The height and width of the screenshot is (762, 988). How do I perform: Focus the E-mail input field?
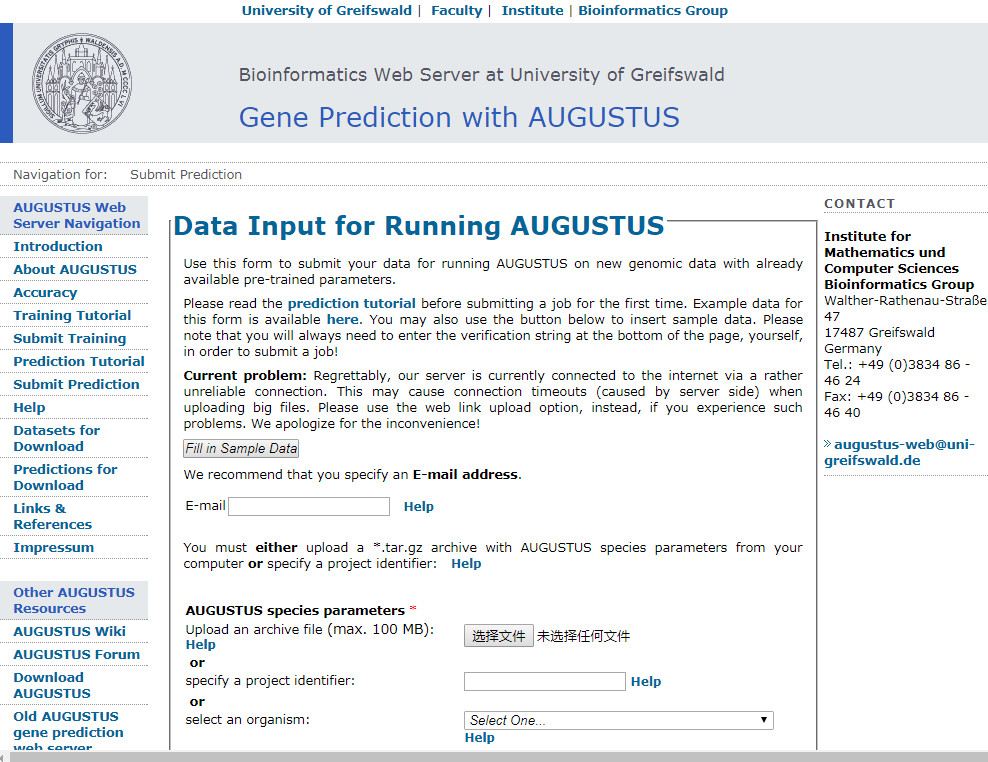click(309, 506)
